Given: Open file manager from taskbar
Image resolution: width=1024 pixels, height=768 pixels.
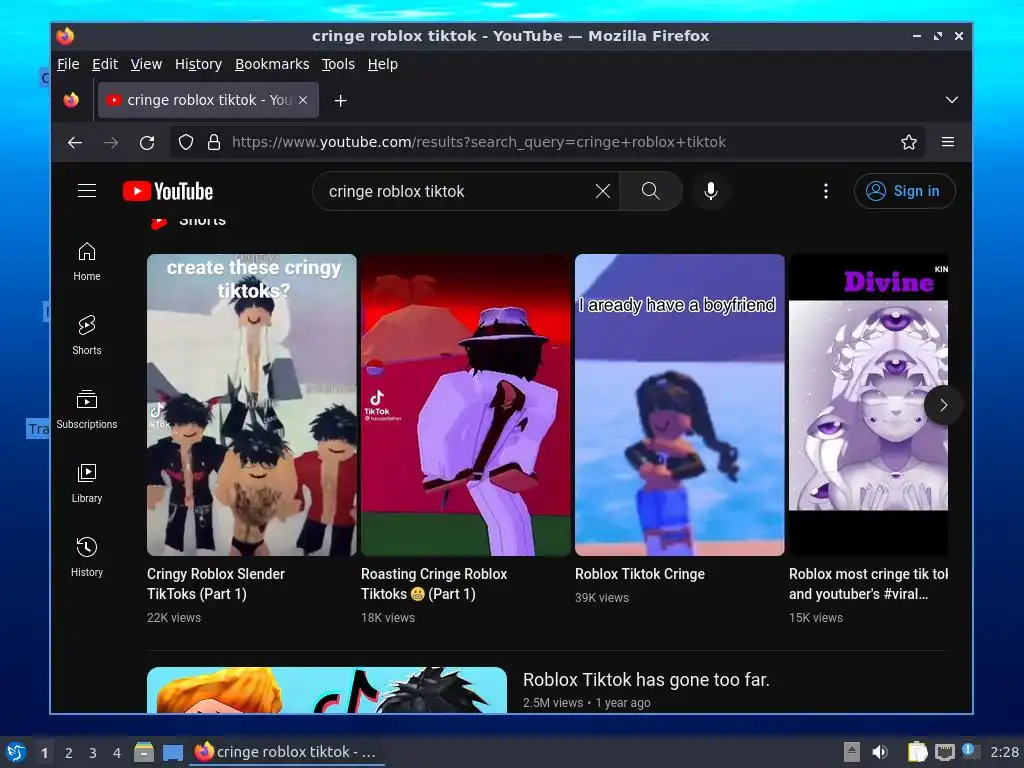Looking at the screenshot, I should (144, 752).
